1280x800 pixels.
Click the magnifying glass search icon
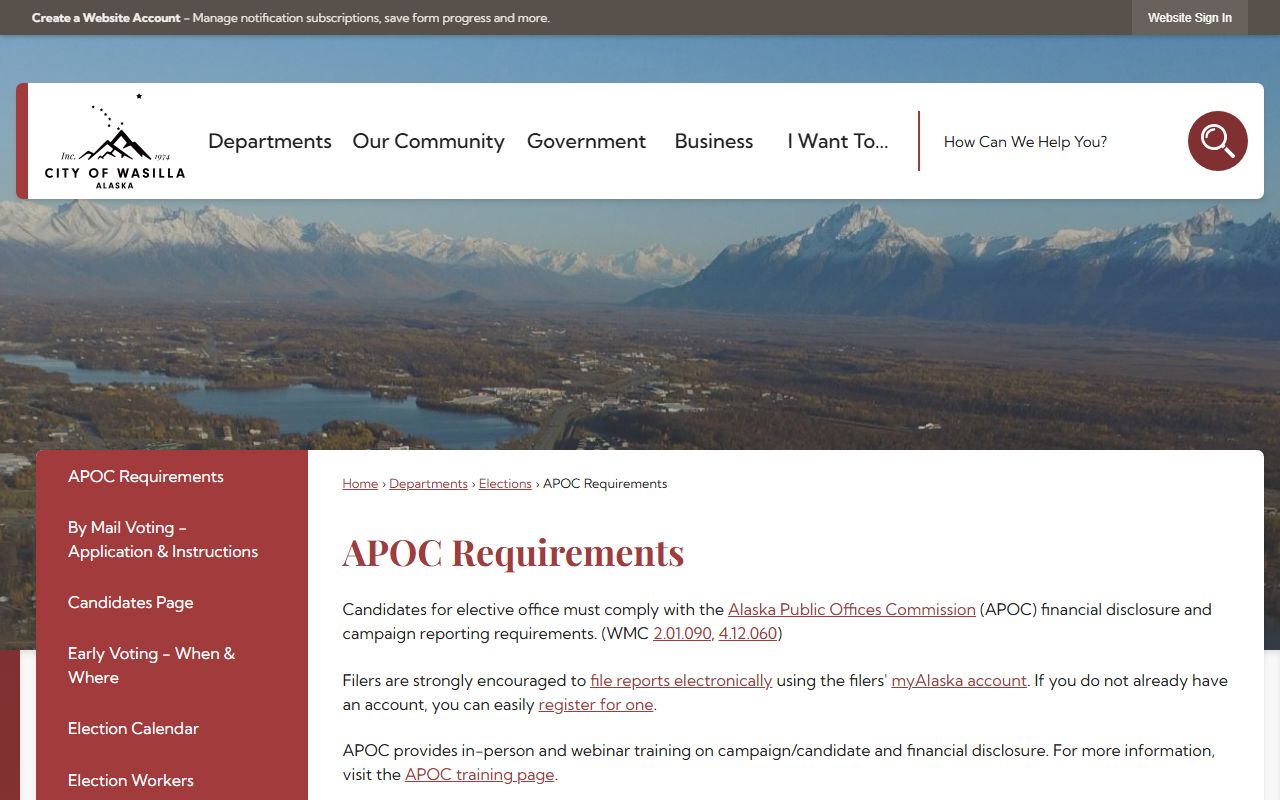click(1217, 141)
